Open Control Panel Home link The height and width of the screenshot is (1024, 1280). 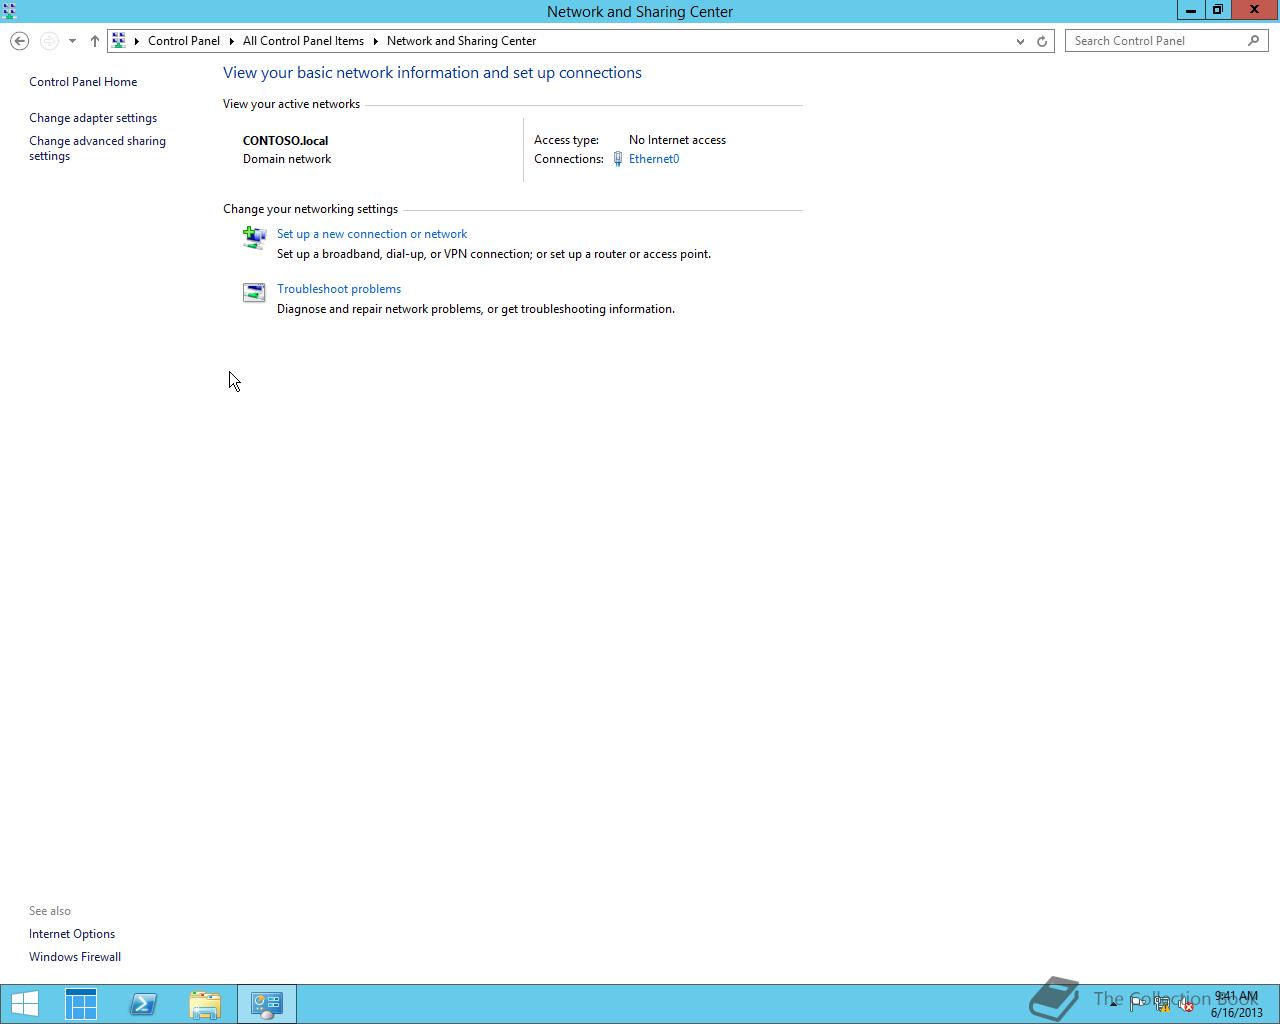coord(83,82)
